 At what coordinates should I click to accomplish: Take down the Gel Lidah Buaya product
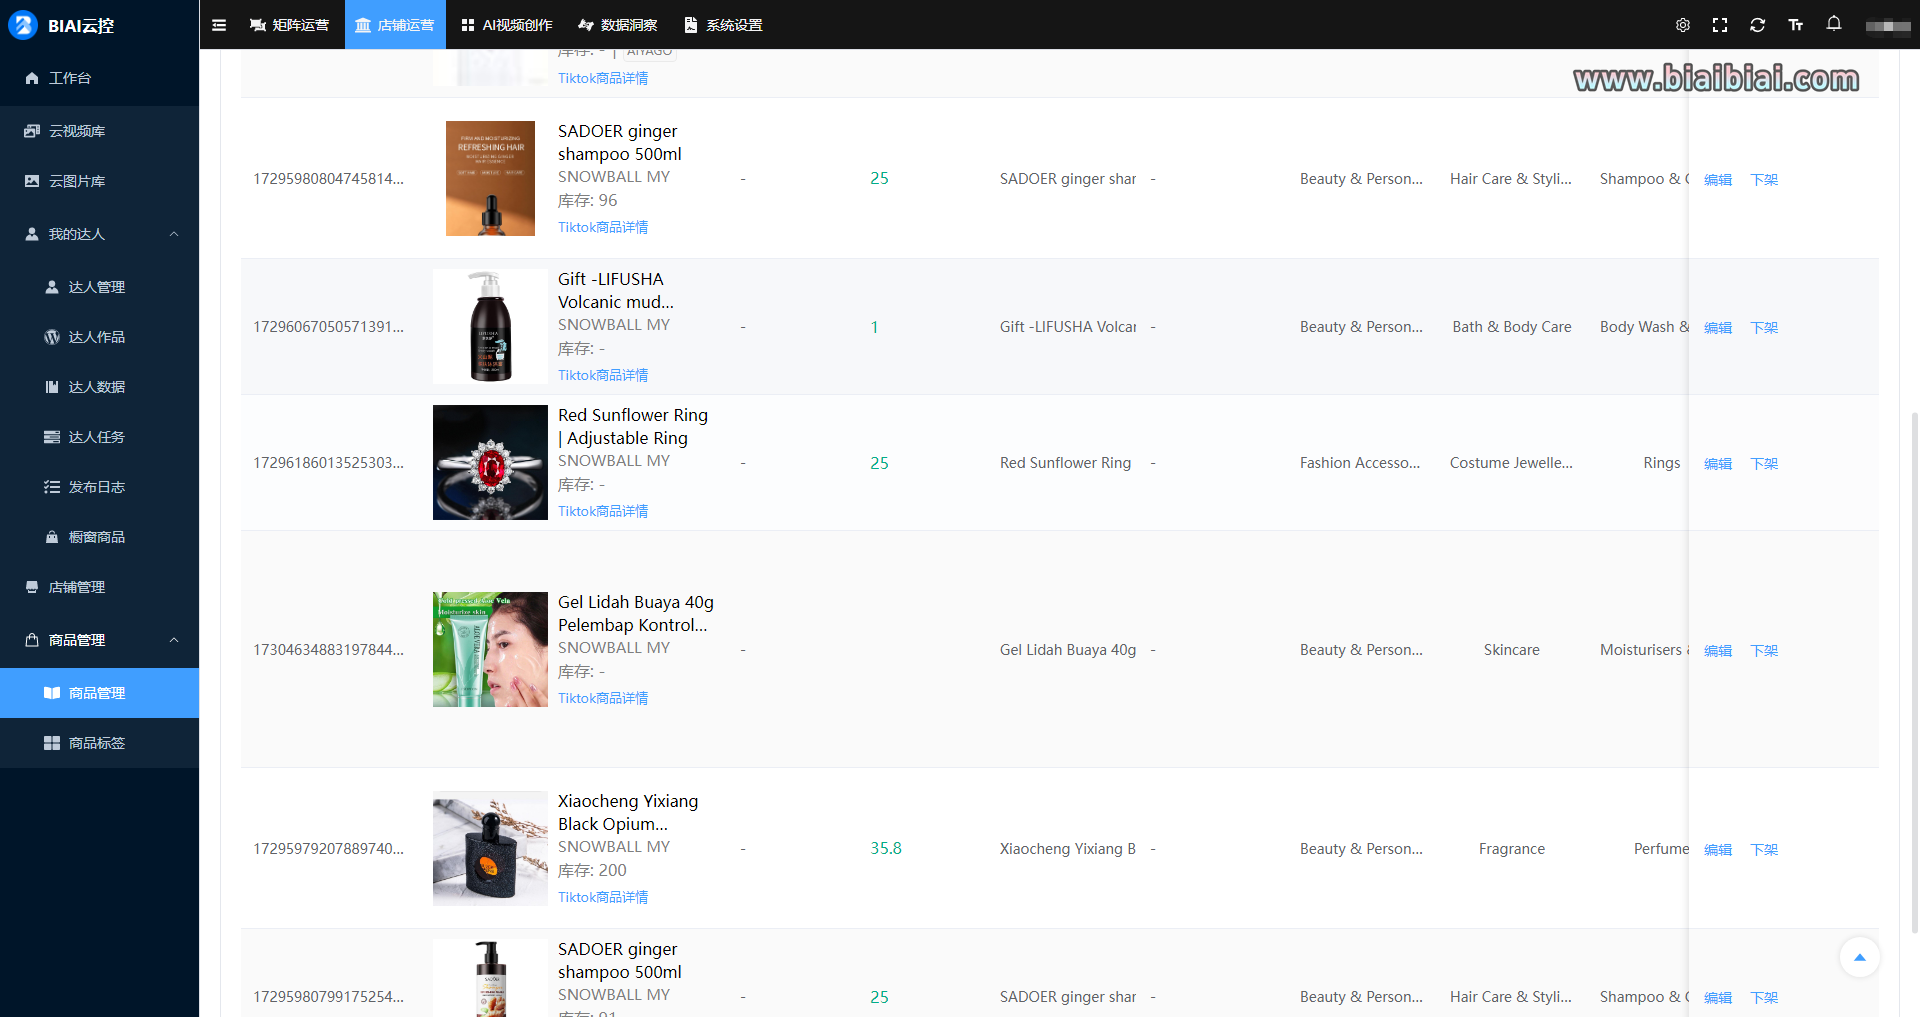1764,651
